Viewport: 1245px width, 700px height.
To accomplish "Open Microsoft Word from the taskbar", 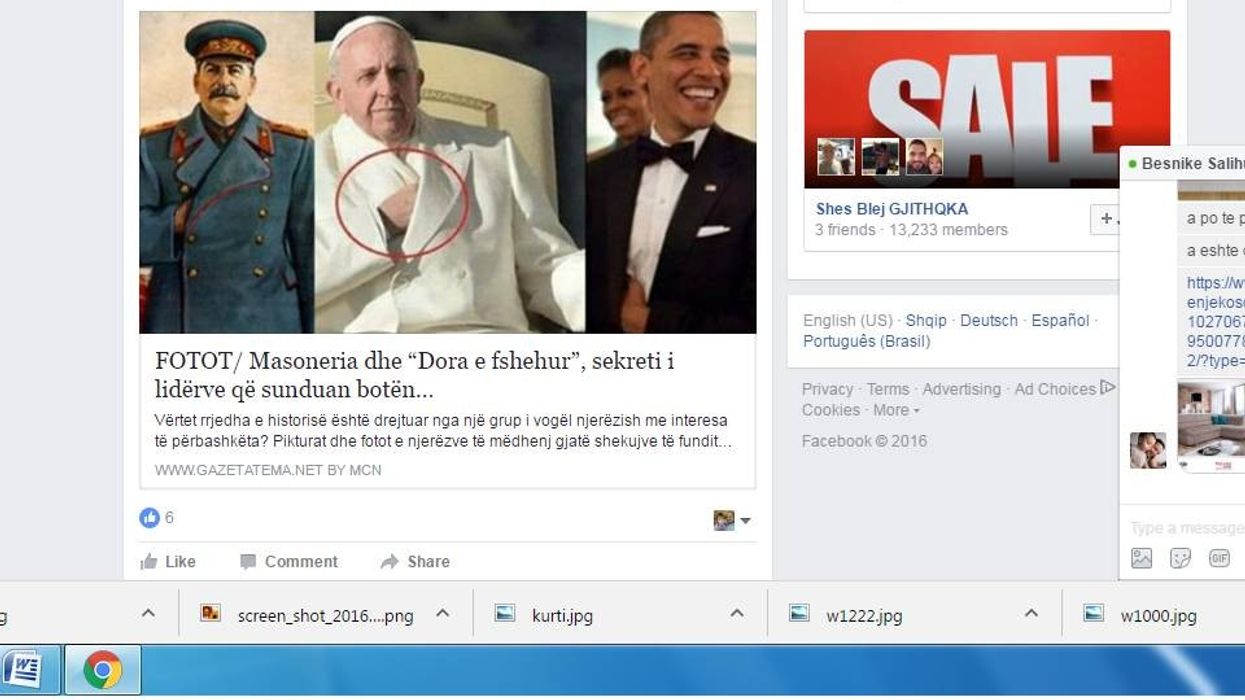I will click(x=23, y=670).
